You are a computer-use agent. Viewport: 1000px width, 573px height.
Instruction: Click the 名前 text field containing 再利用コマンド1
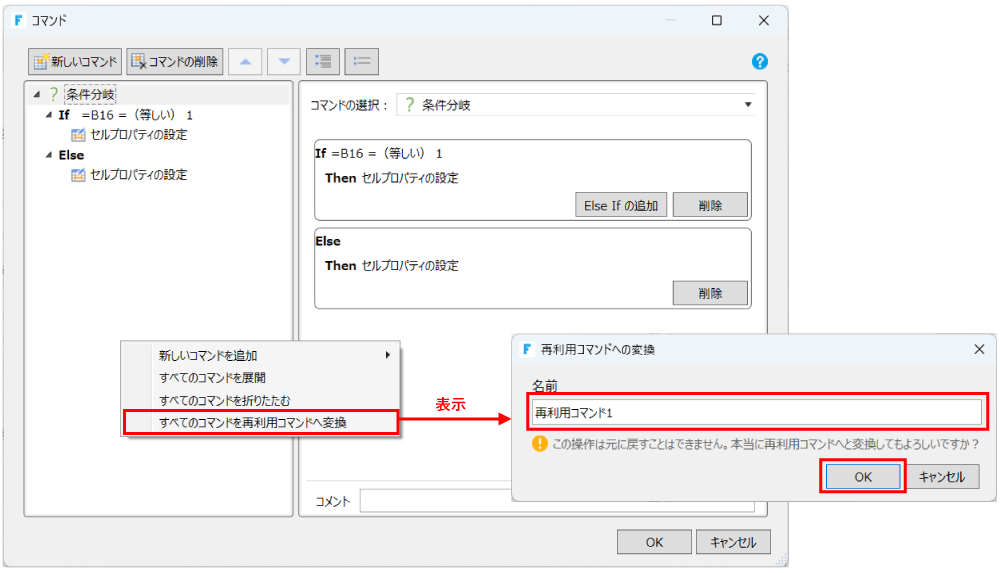[x=756, y=411]
